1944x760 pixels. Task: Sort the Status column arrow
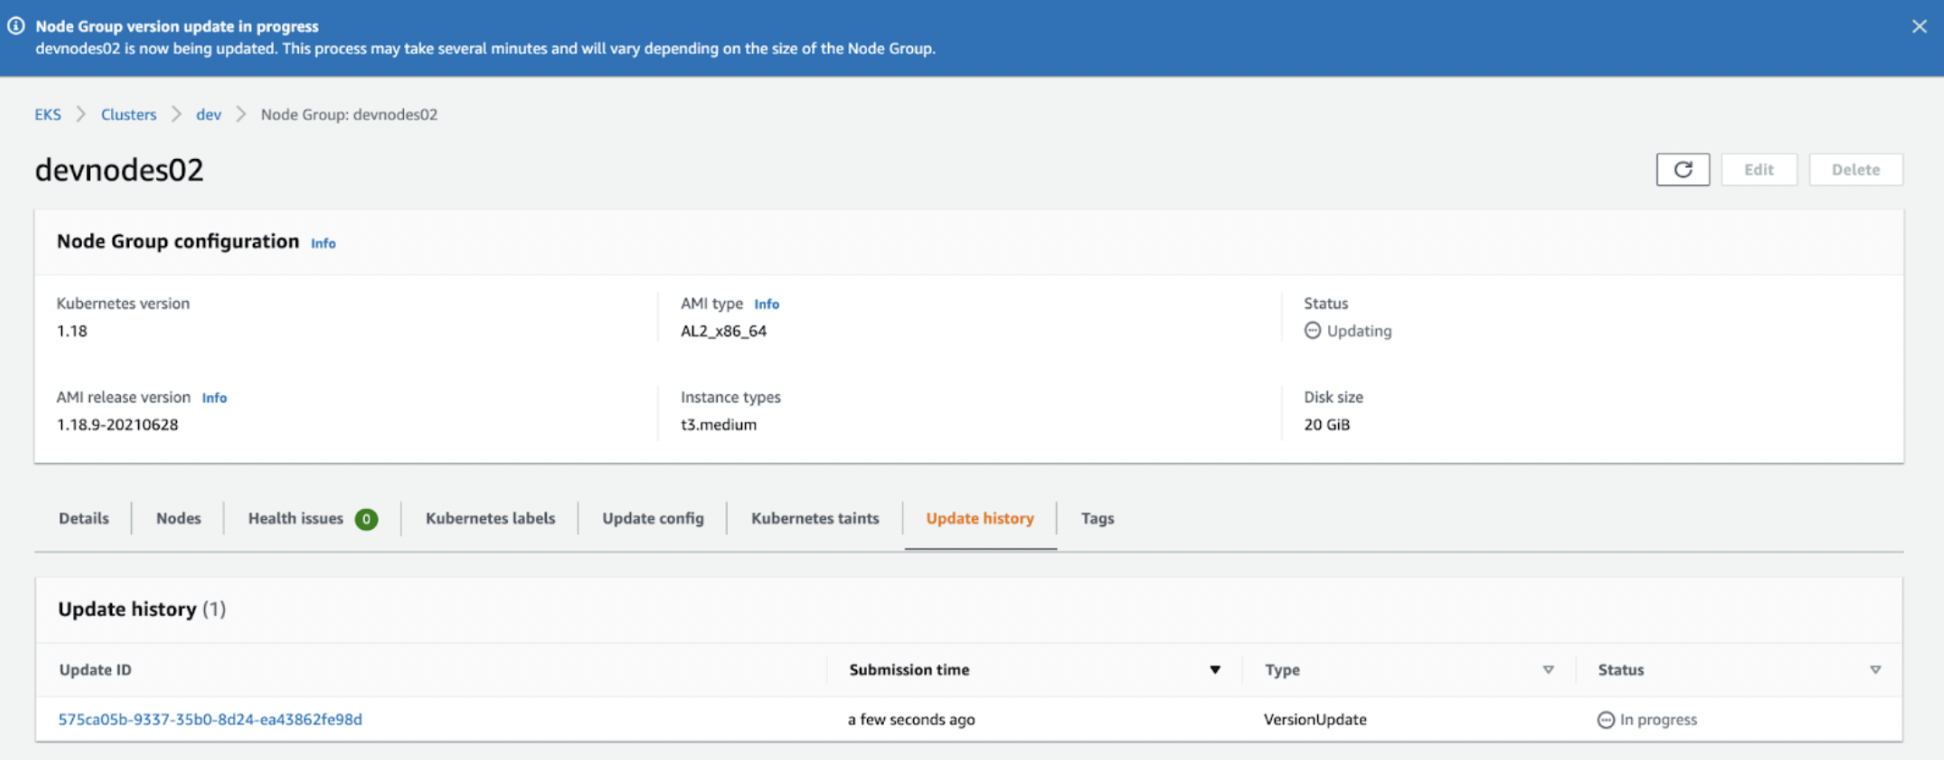click(1875, 670)
